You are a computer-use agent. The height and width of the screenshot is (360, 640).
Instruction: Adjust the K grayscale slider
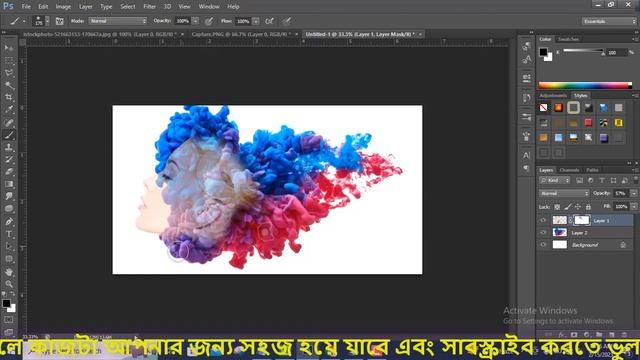click(583, 51)
